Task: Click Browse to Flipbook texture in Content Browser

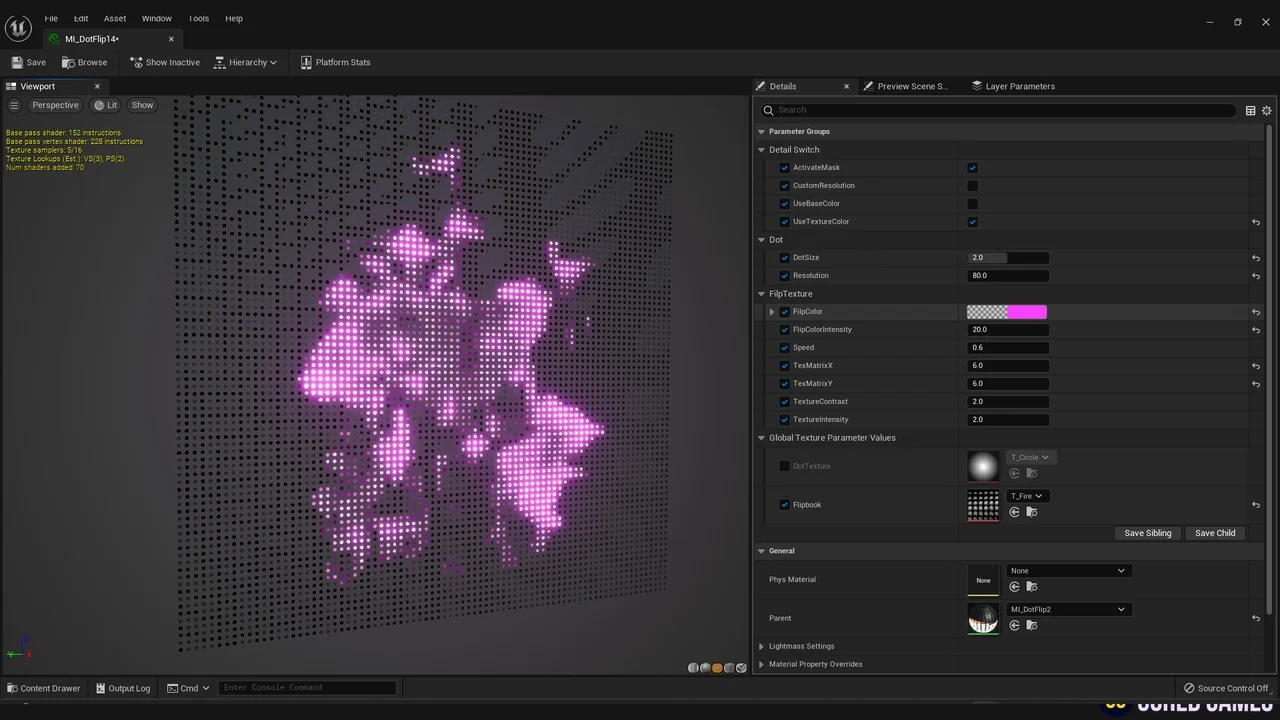Action: (x=1031, y=512)
